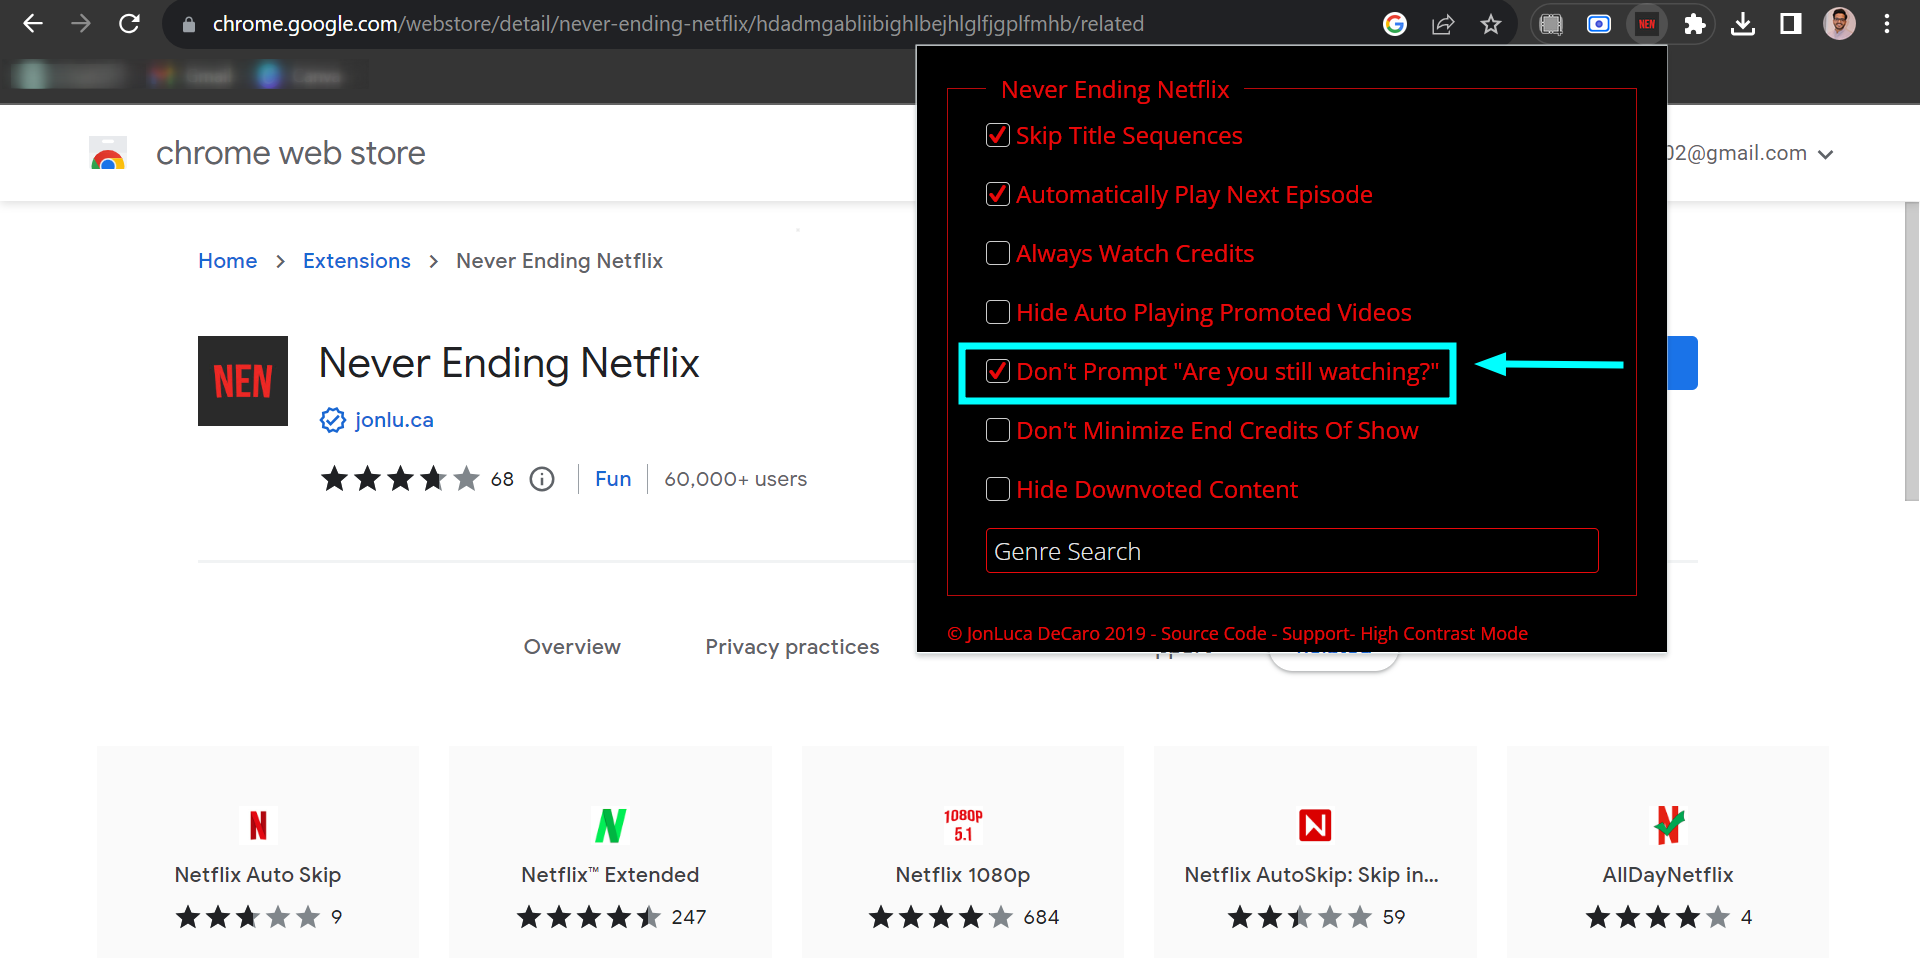Open the Chrome profile avatar
1920x958 pixels.
click(1839, 24)
